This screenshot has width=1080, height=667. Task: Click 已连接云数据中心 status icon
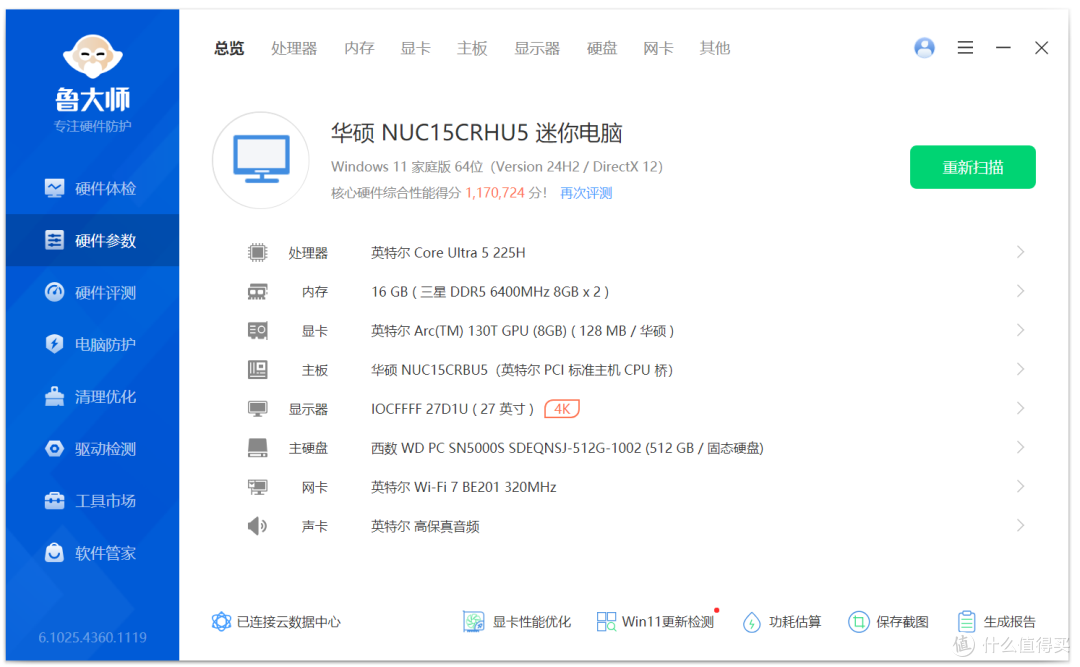pyautogui.click(x=221, y=622)
